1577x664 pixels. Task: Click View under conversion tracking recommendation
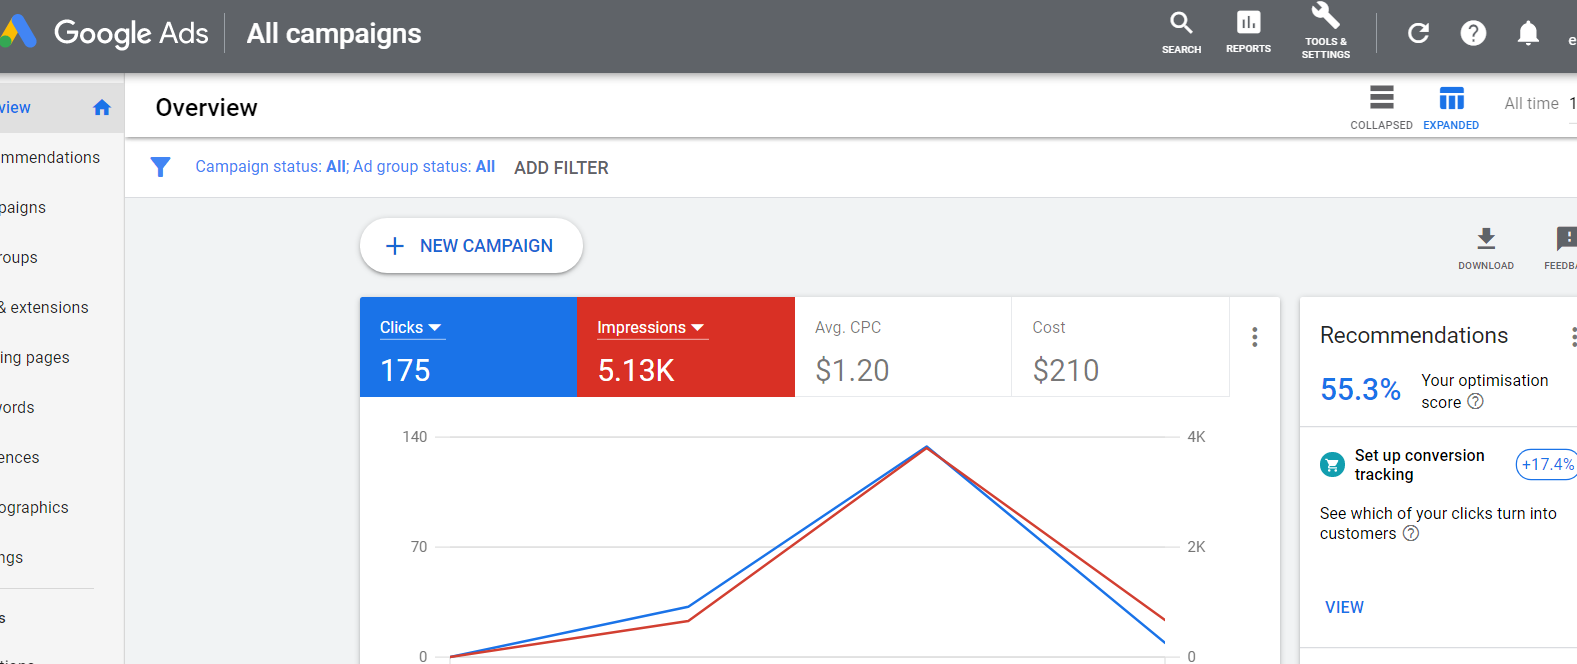(1344, 607)
